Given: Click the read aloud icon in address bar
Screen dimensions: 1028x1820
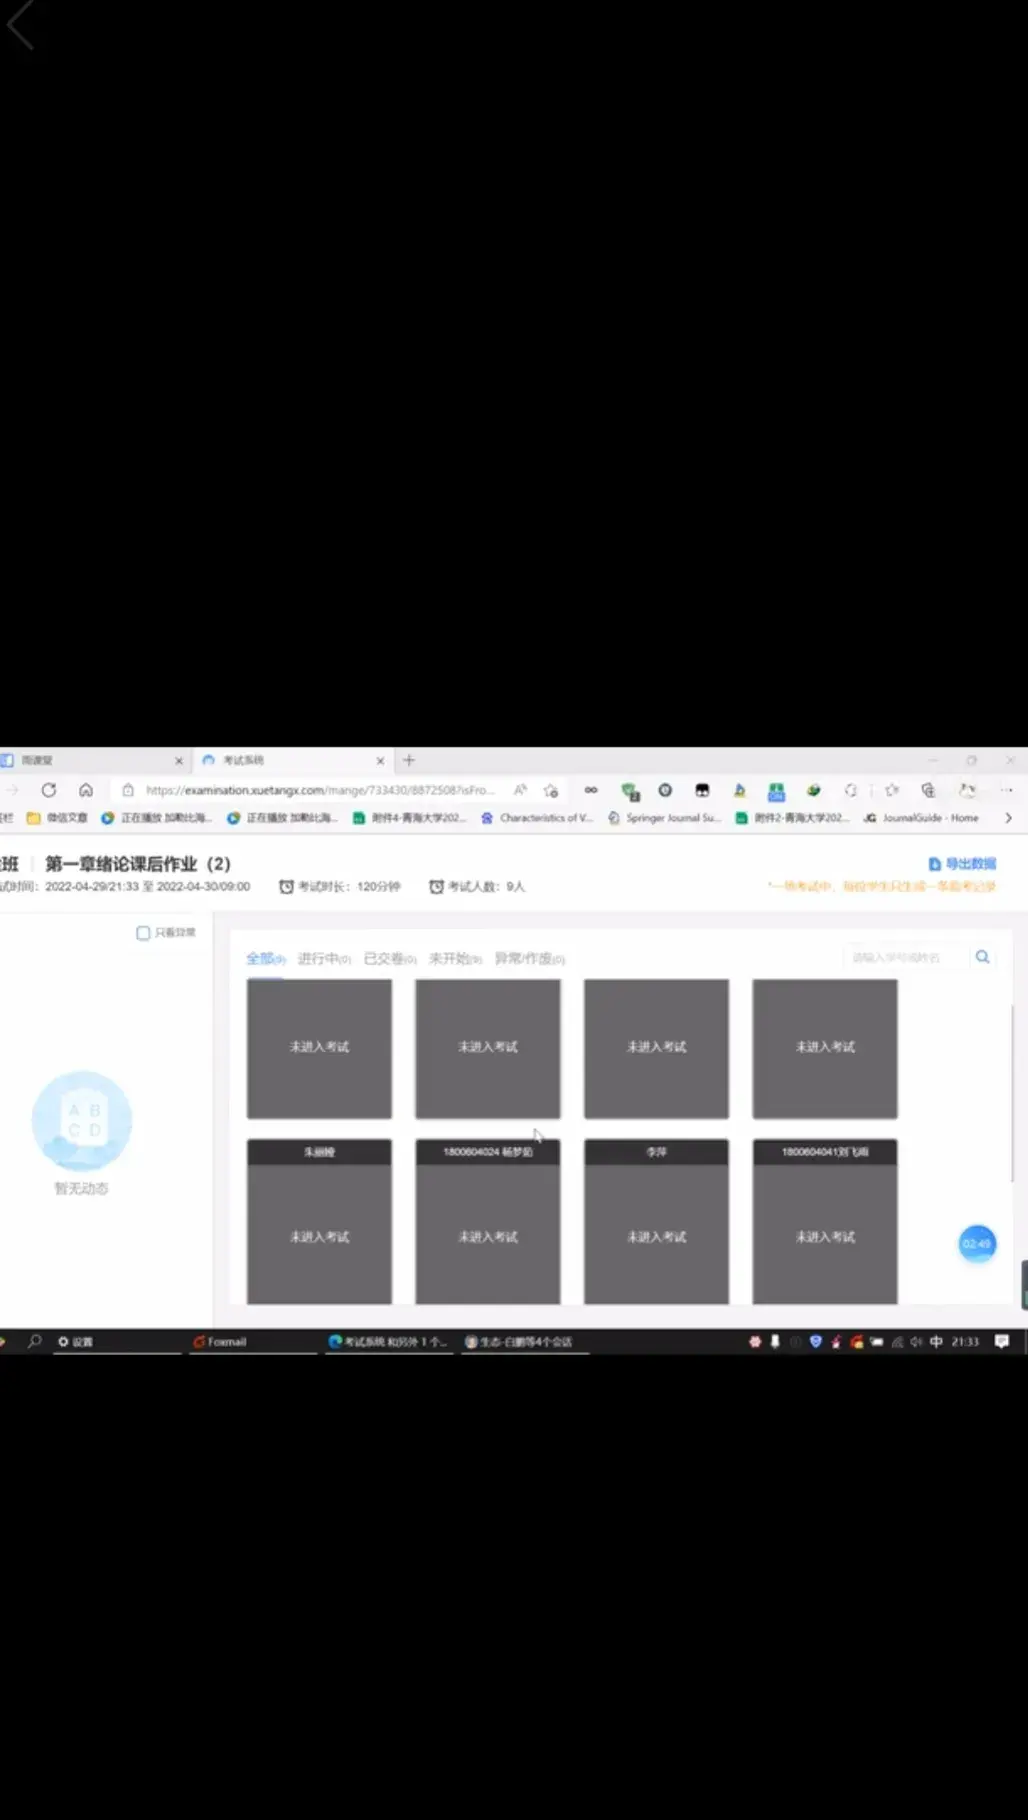Looking at the screenshot, I should click(x=520, y=790).
